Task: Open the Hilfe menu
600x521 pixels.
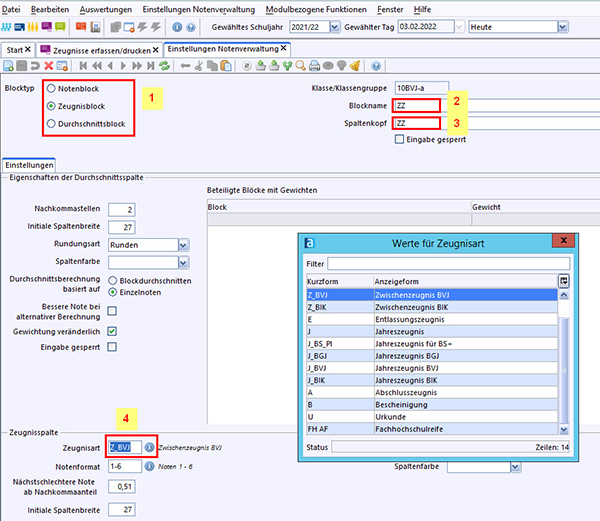Action: point(422,9)
